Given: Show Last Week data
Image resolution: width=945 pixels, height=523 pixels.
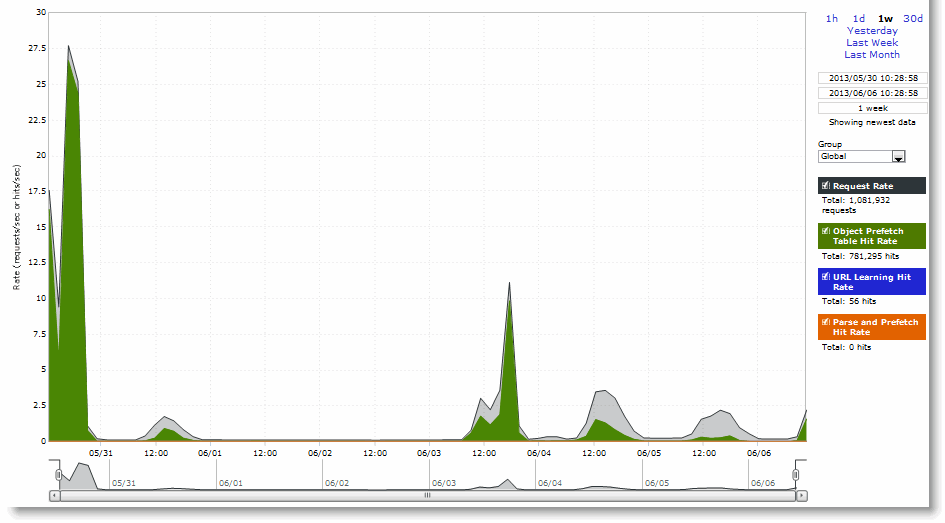Looking at the screenshot, I should click(872, 43).
